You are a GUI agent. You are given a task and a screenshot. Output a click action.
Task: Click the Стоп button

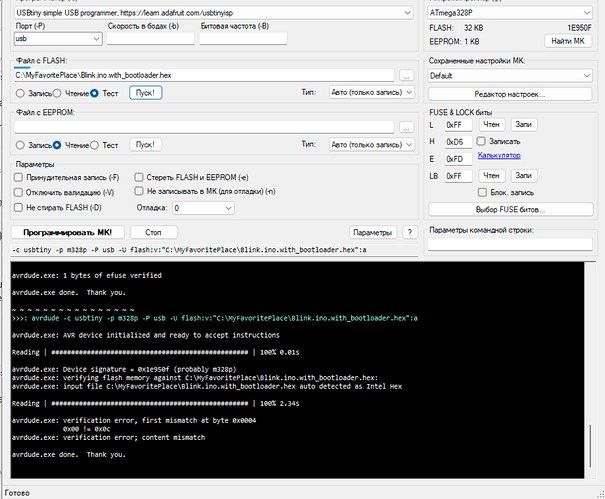(x=154, y=232)
